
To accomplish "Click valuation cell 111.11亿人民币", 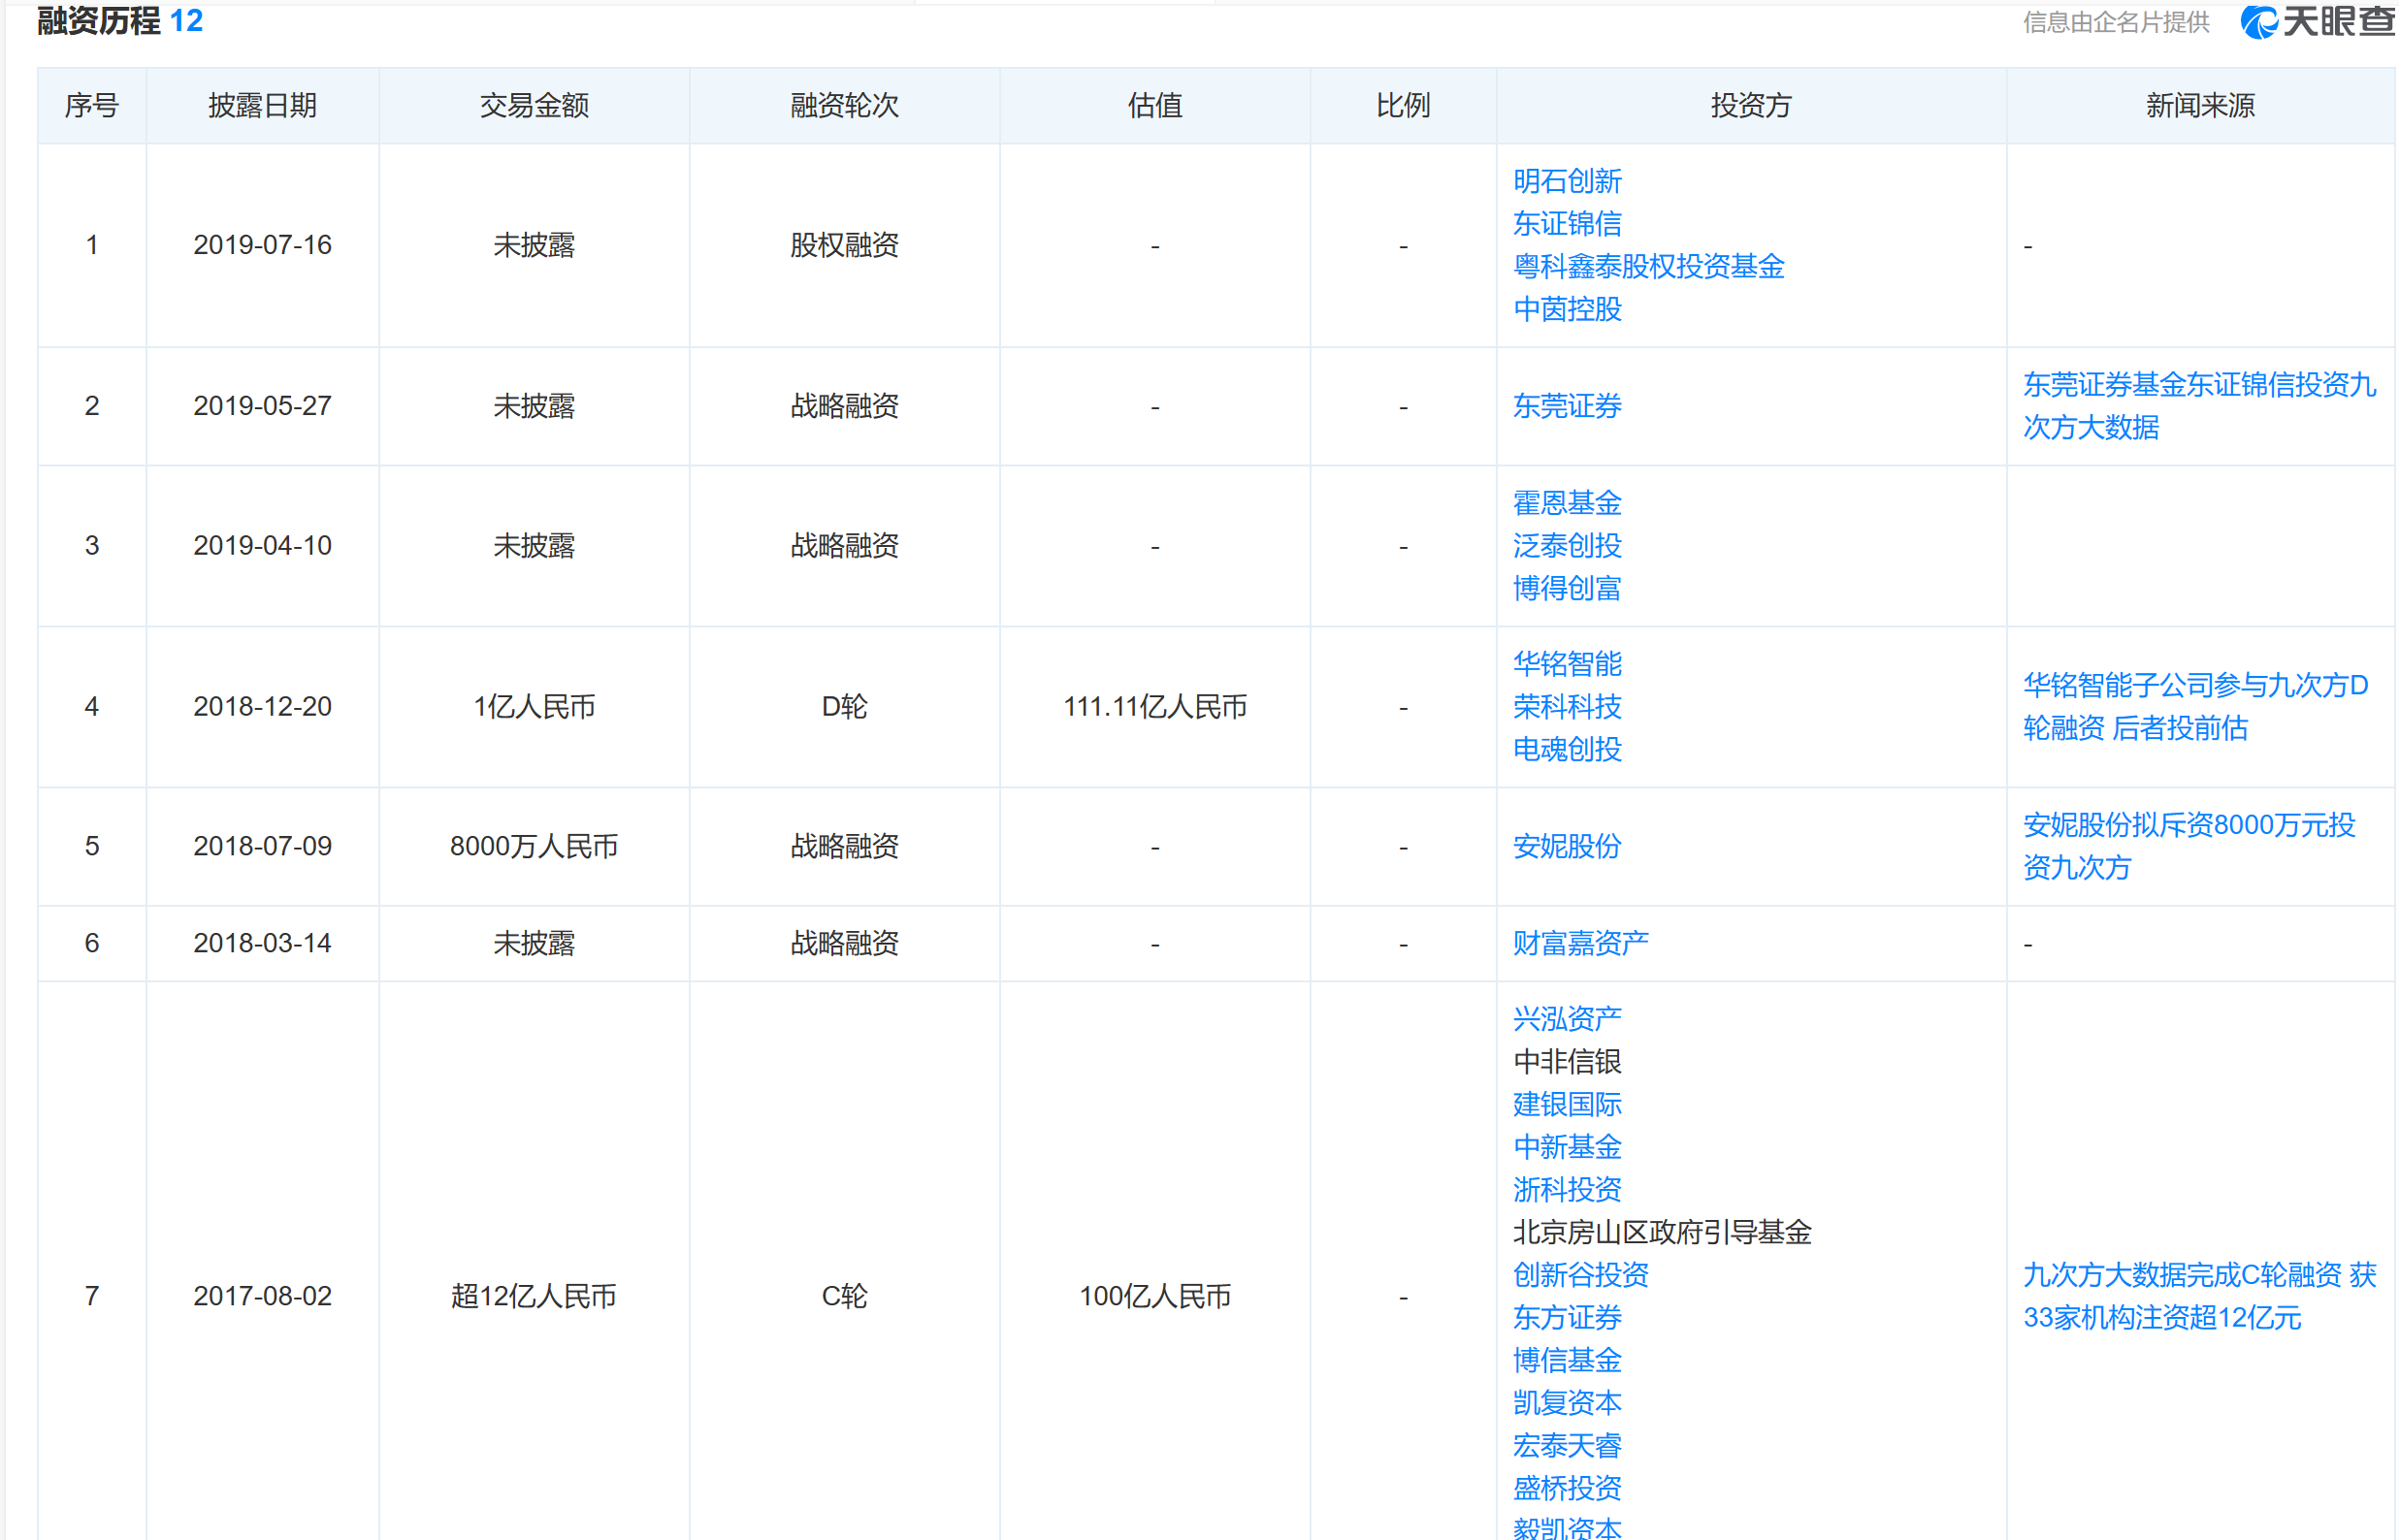I will [1155, 707].
